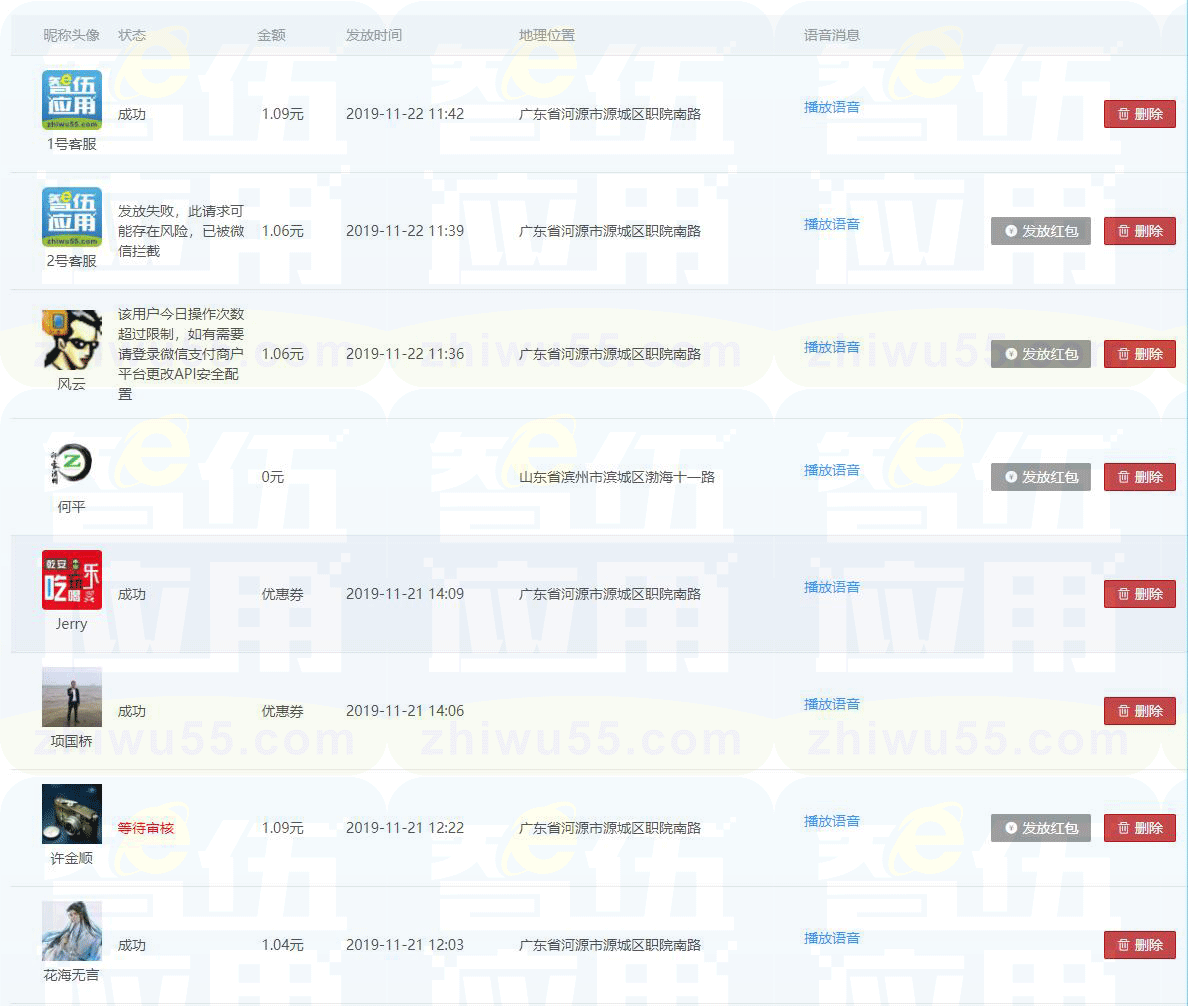This screenshot has width=1188, height=1006.
Task: Click 花海无言's avatar picture
Action: 72,931
